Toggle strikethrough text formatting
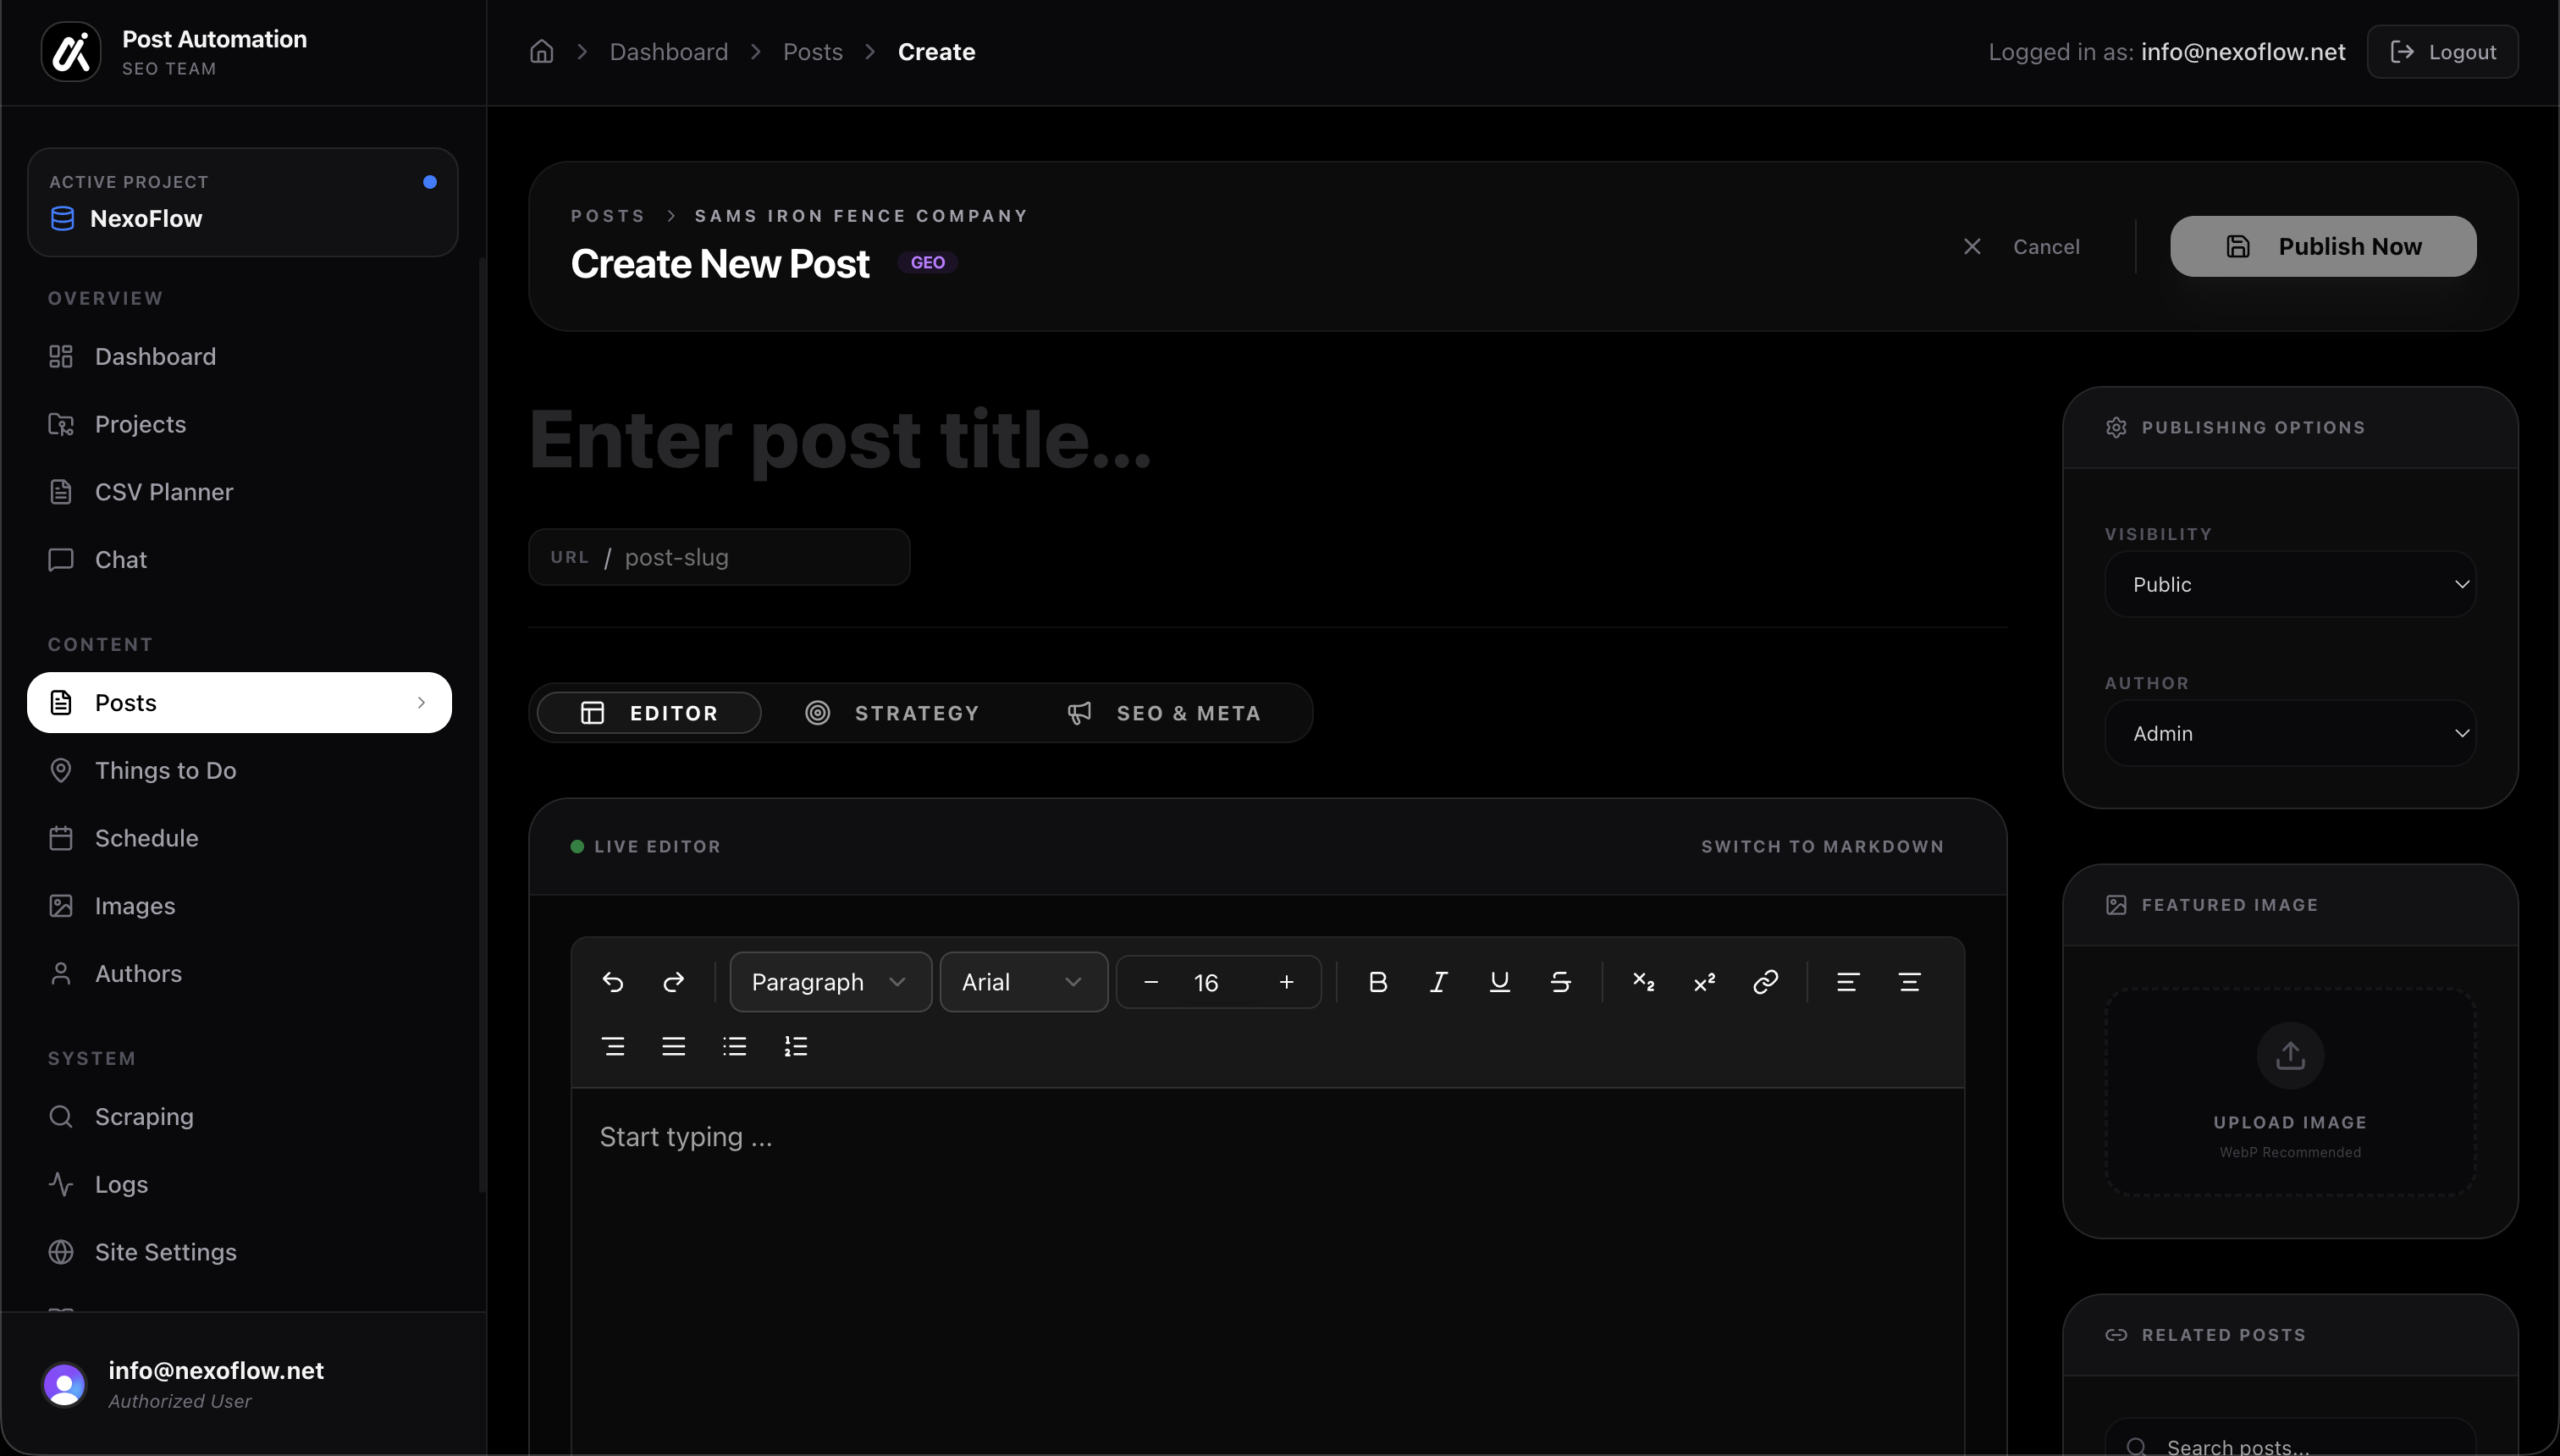The height and width of the screenshot is (1456, 2560). tap(1560, 982)
